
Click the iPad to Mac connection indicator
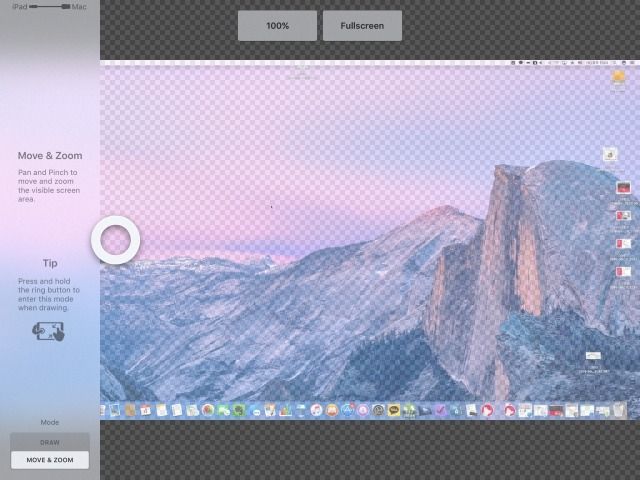(x=49, y=7)
